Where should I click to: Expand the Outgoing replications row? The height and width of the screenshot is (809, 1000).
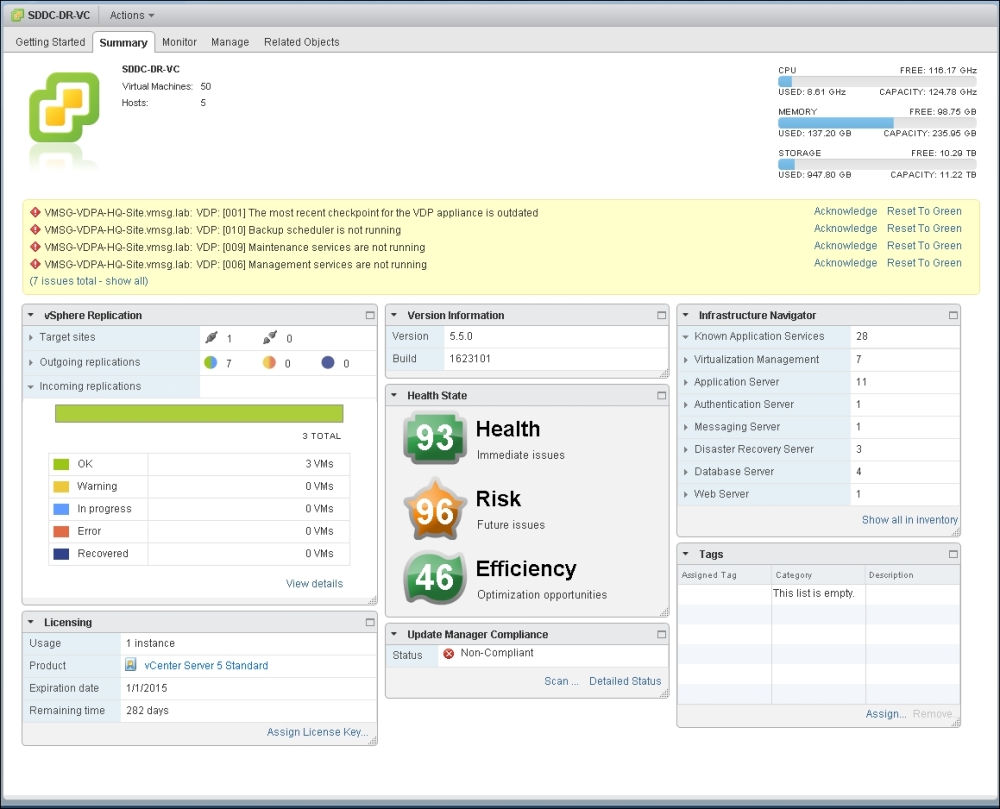coord(31,362)
